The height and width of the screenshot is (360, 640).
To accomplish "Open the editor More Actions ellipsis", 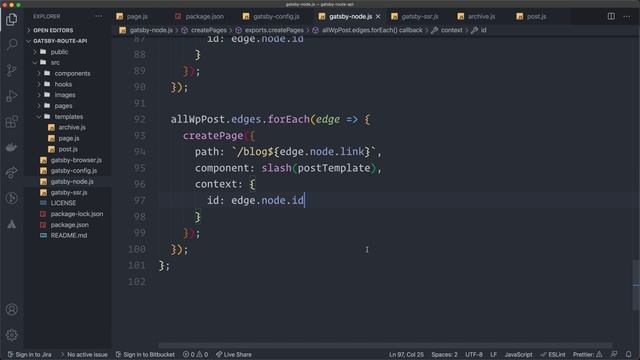I will (x=627, y=16).
